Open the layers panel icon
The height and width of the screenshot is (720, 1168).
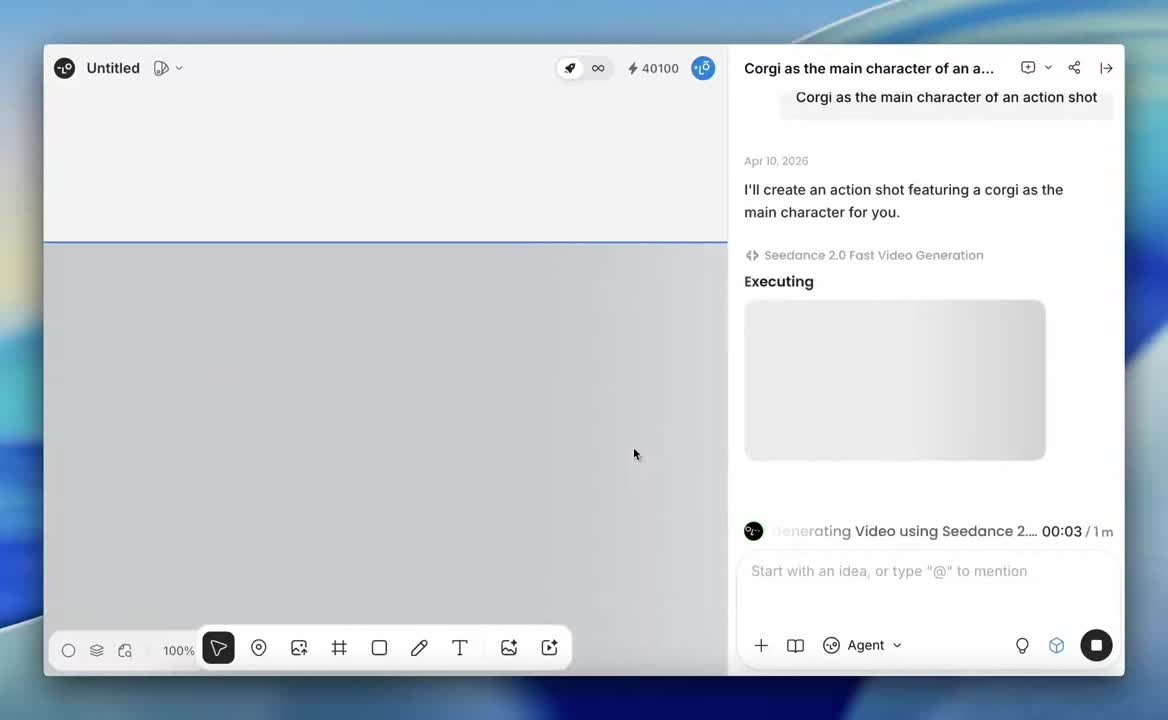97,651
